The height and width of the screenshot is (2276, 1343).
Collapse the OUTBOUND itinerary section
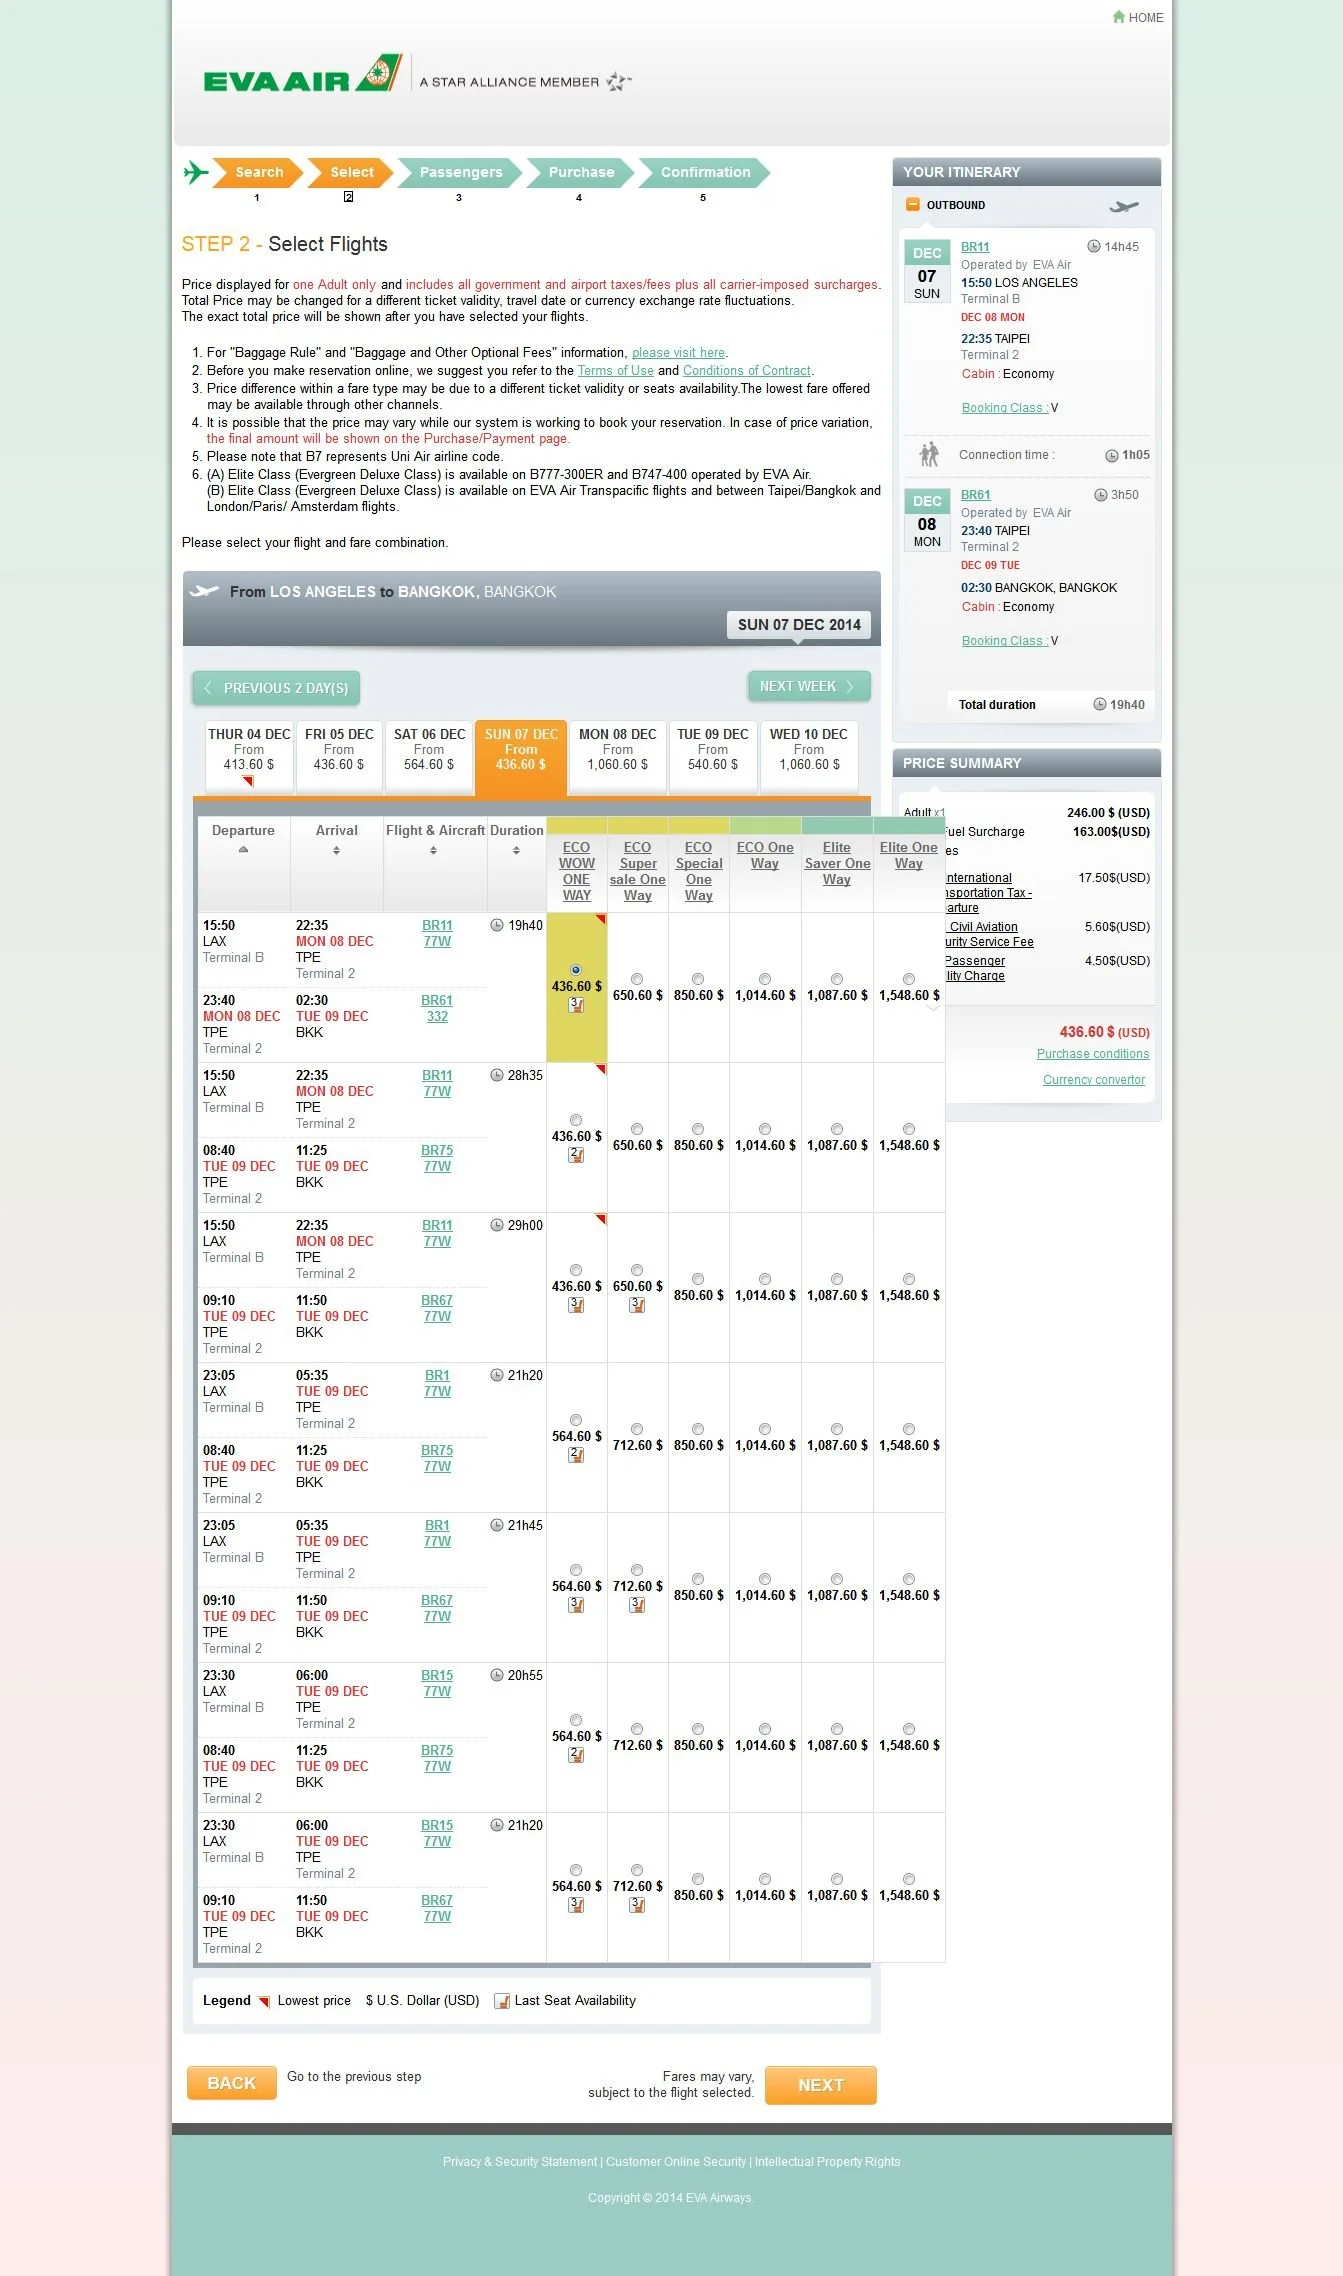(x=912, y=204)
